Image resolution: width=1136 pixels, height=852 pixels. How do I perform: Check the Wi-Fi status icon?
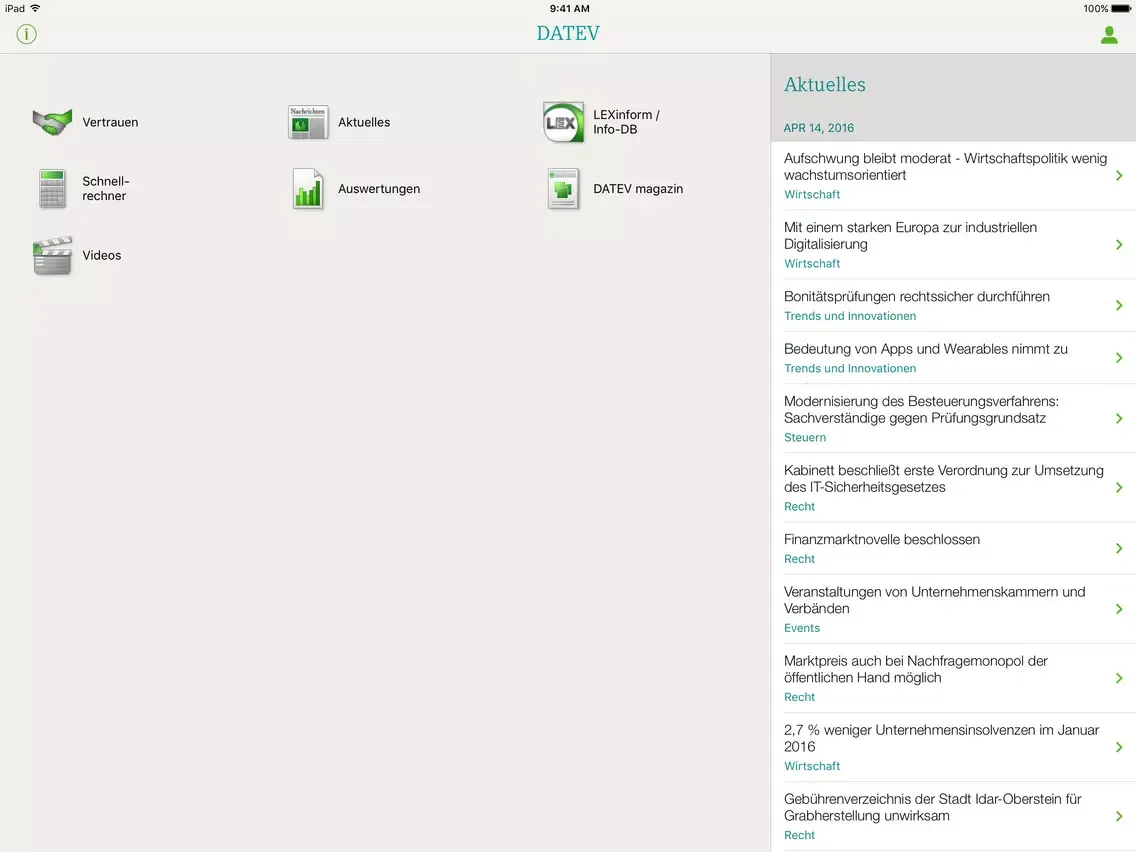tap(35, 8)
